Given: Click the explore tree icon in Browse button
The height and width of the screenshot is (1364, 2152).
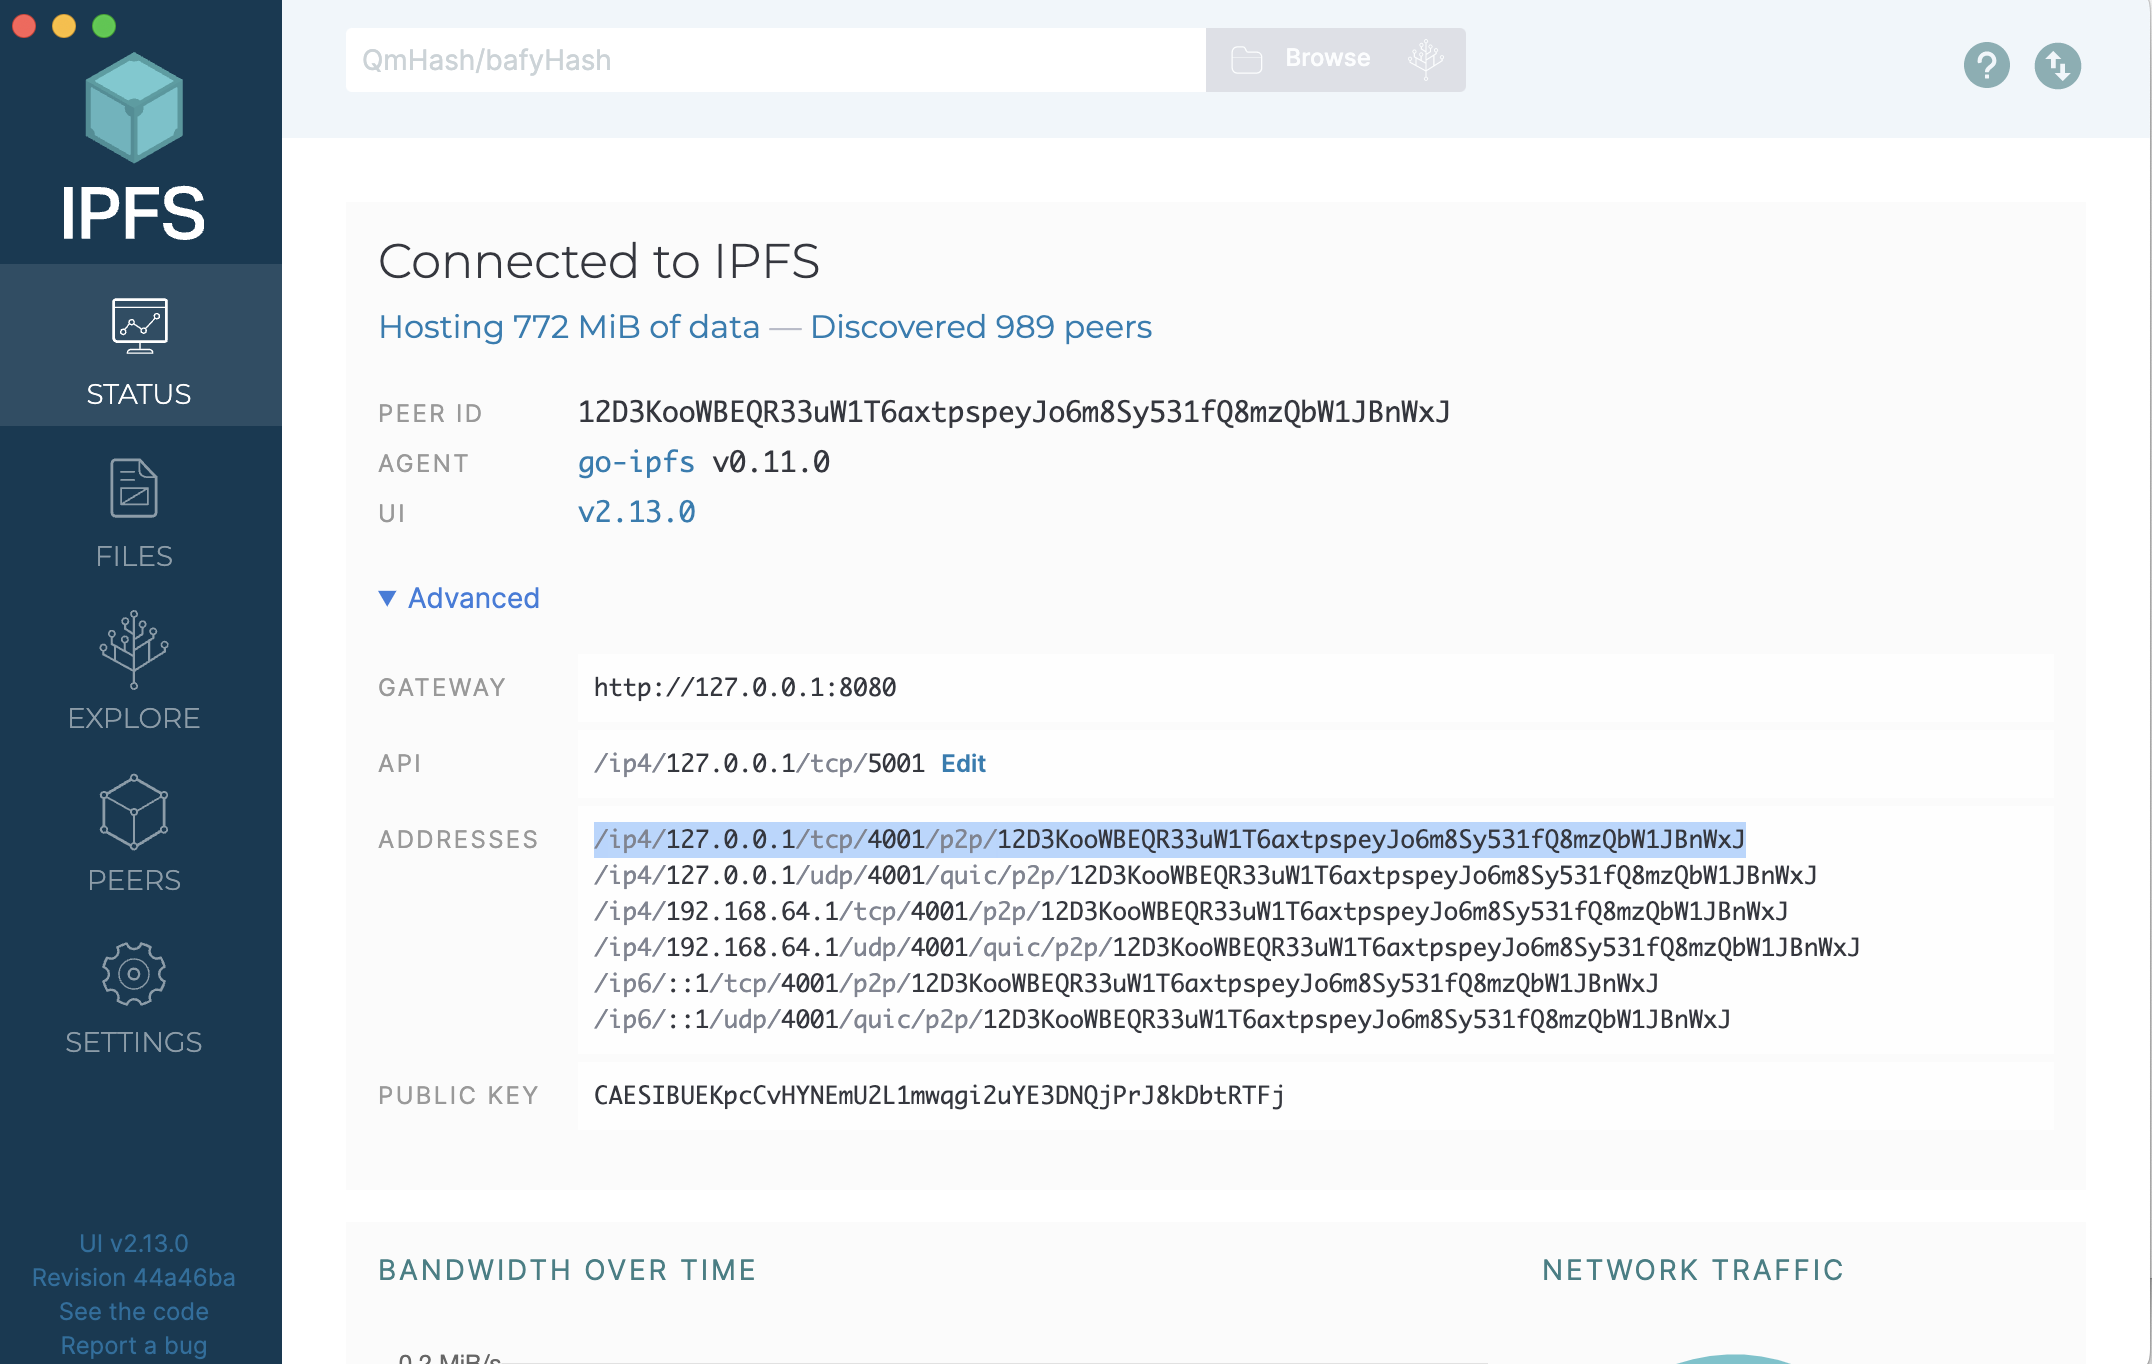Looking at the screenshot, I should pos(1426,59).
